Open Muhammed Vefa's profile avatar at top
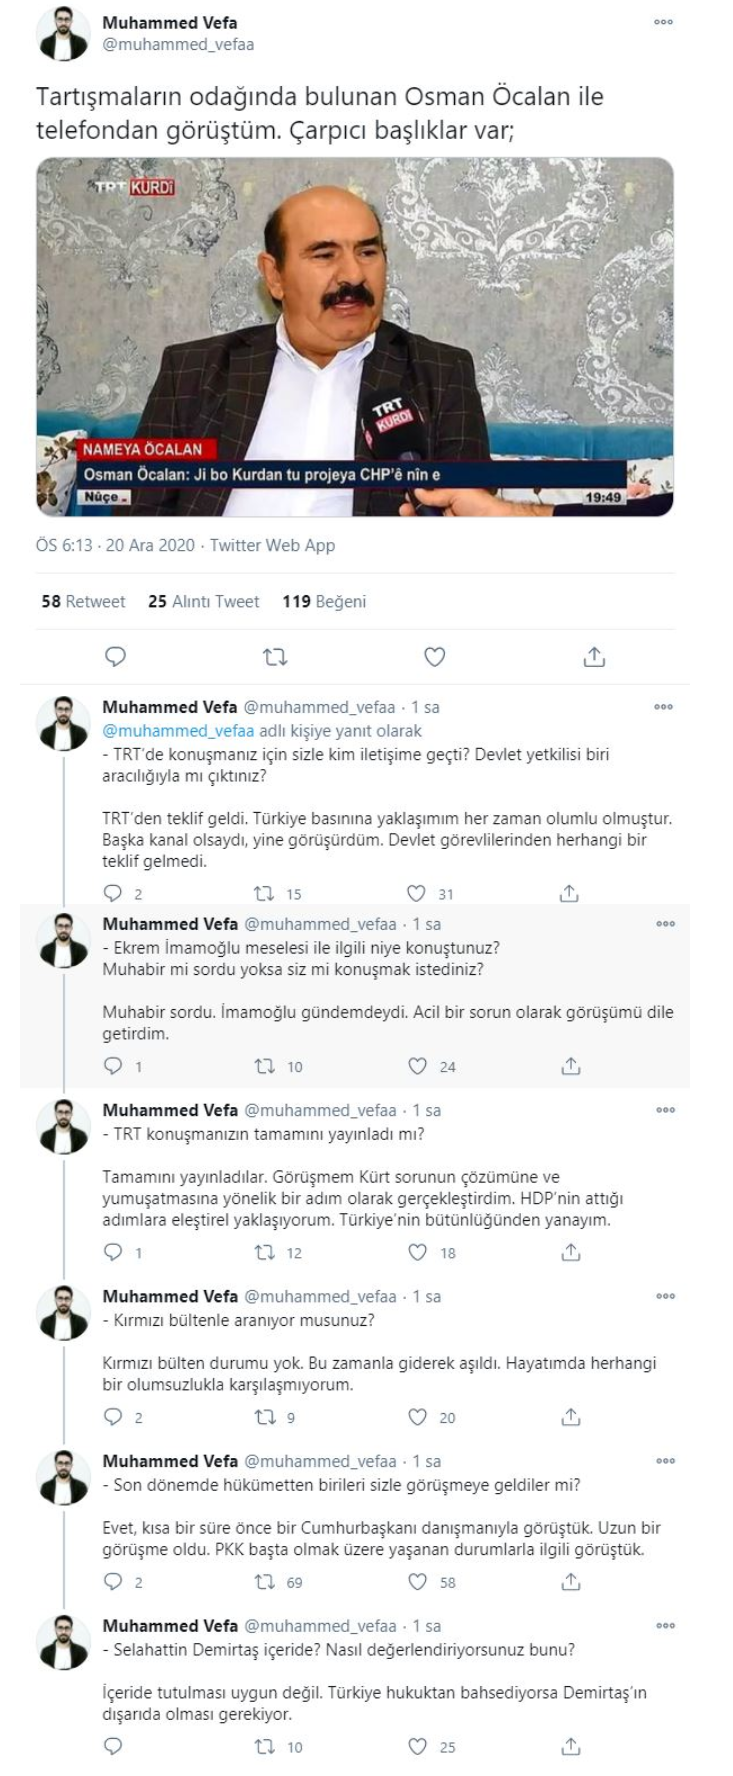Screen dimensions: 733x1776 (63, 34)
